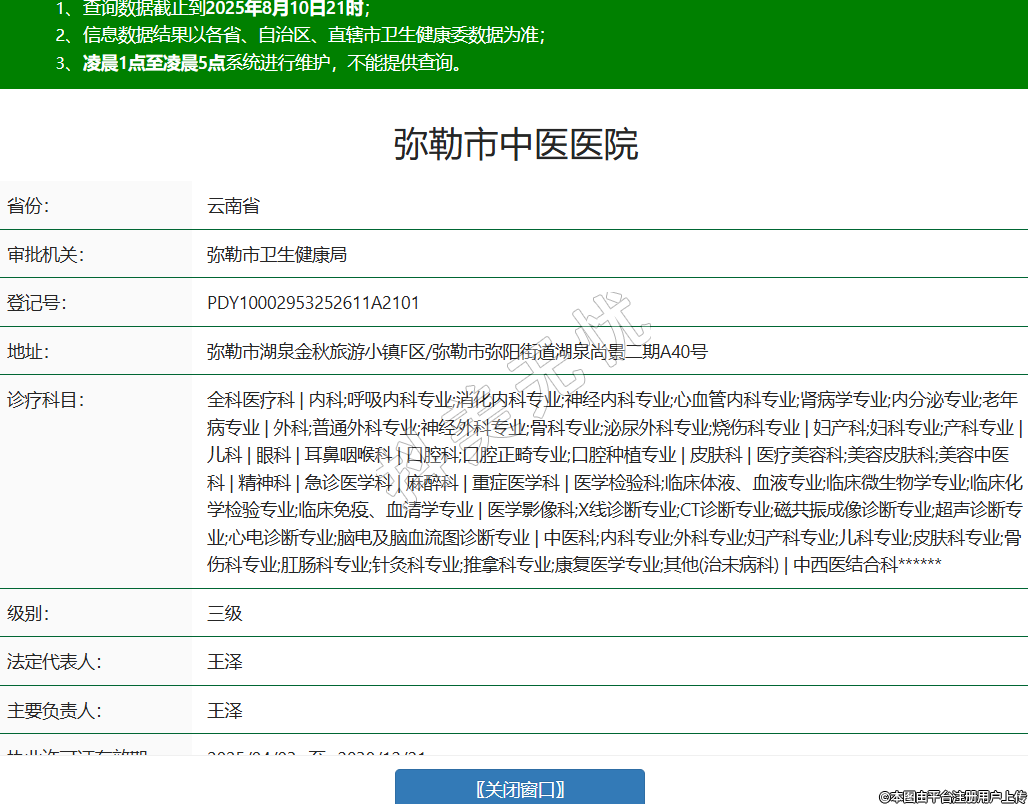This screenshot has height=804, width=1028.
Task: Select the 地址 row label
Action: click(28, 352)
